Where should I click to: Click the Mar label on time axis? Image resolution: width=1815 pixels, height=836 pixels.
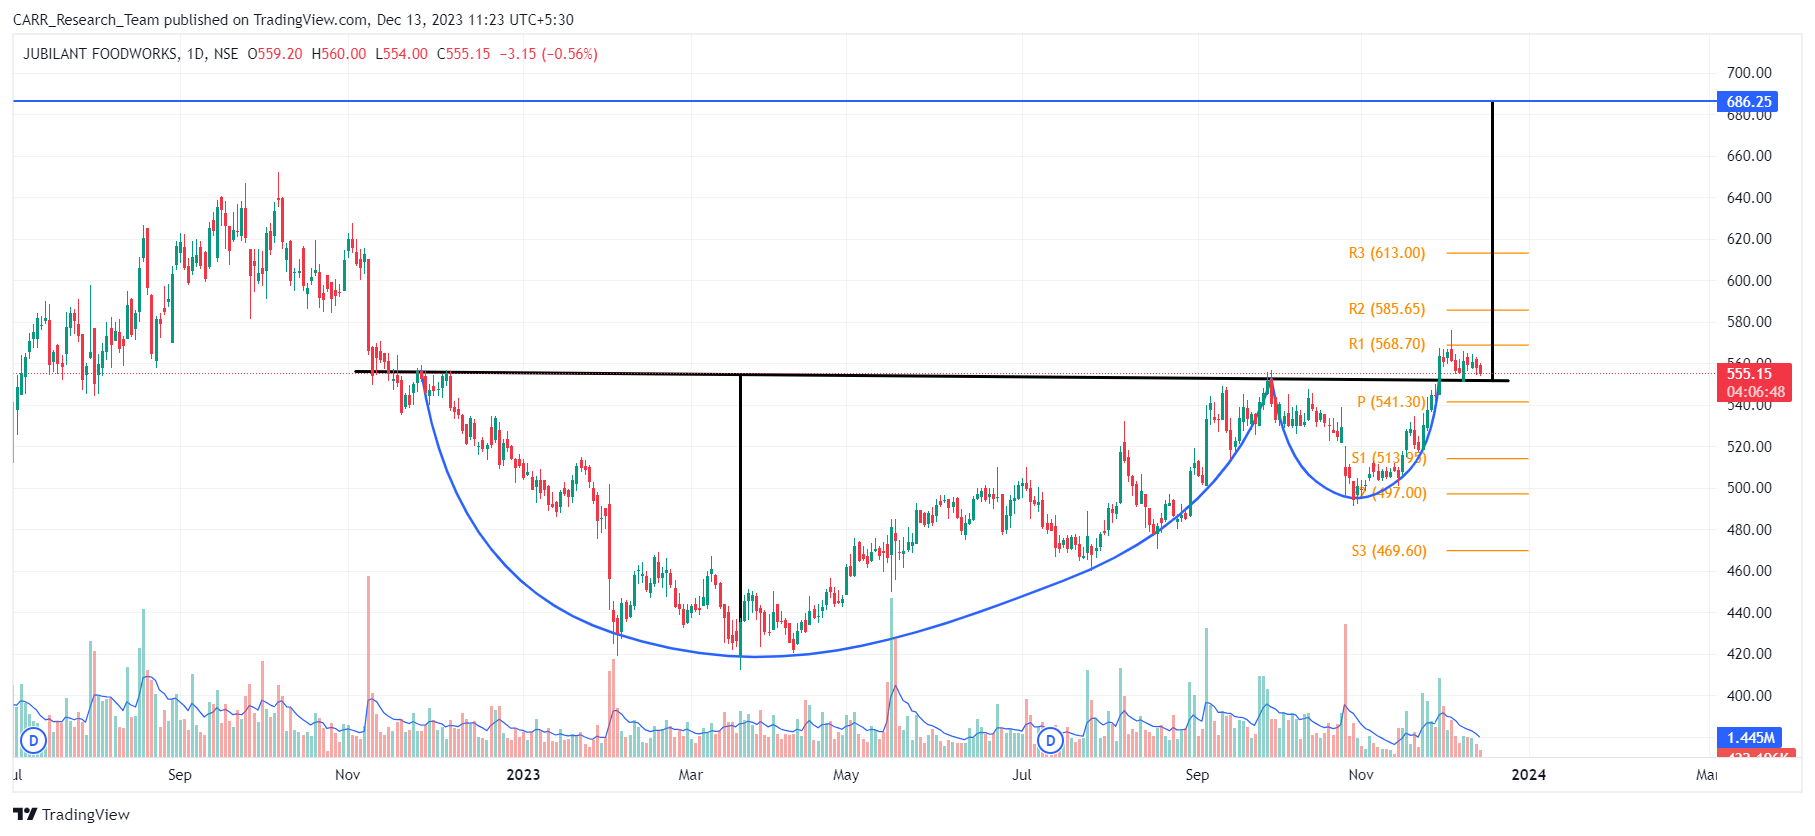click(x=690, y=775)
